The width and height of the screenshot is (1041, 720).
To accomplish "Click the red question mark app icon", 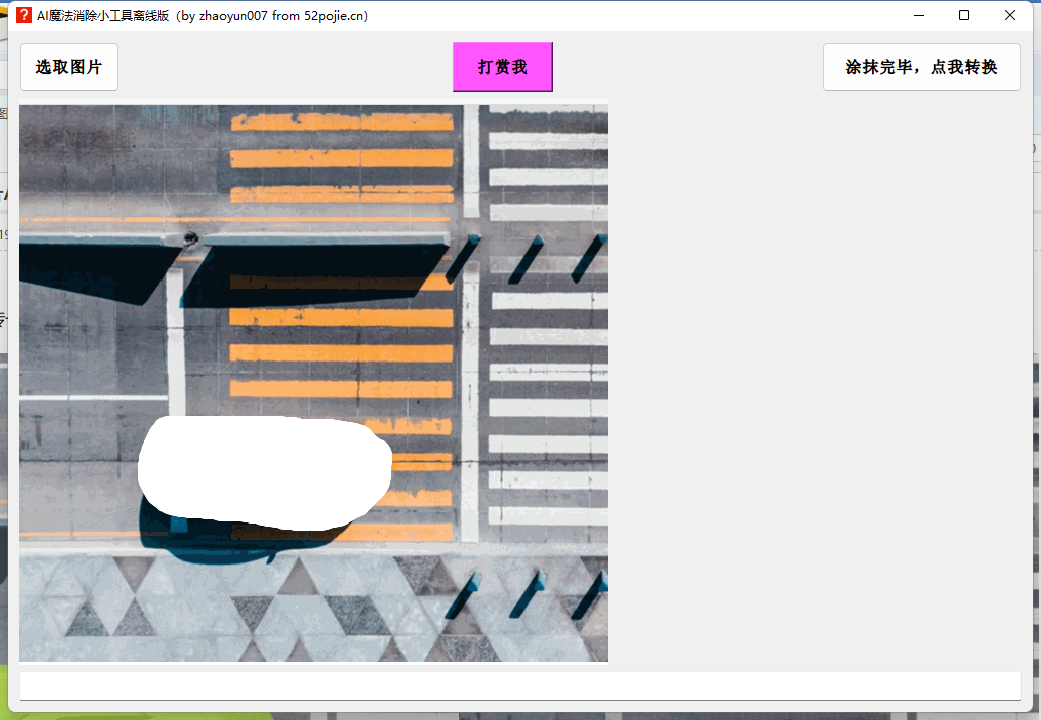I will click(x=24, y=15).
